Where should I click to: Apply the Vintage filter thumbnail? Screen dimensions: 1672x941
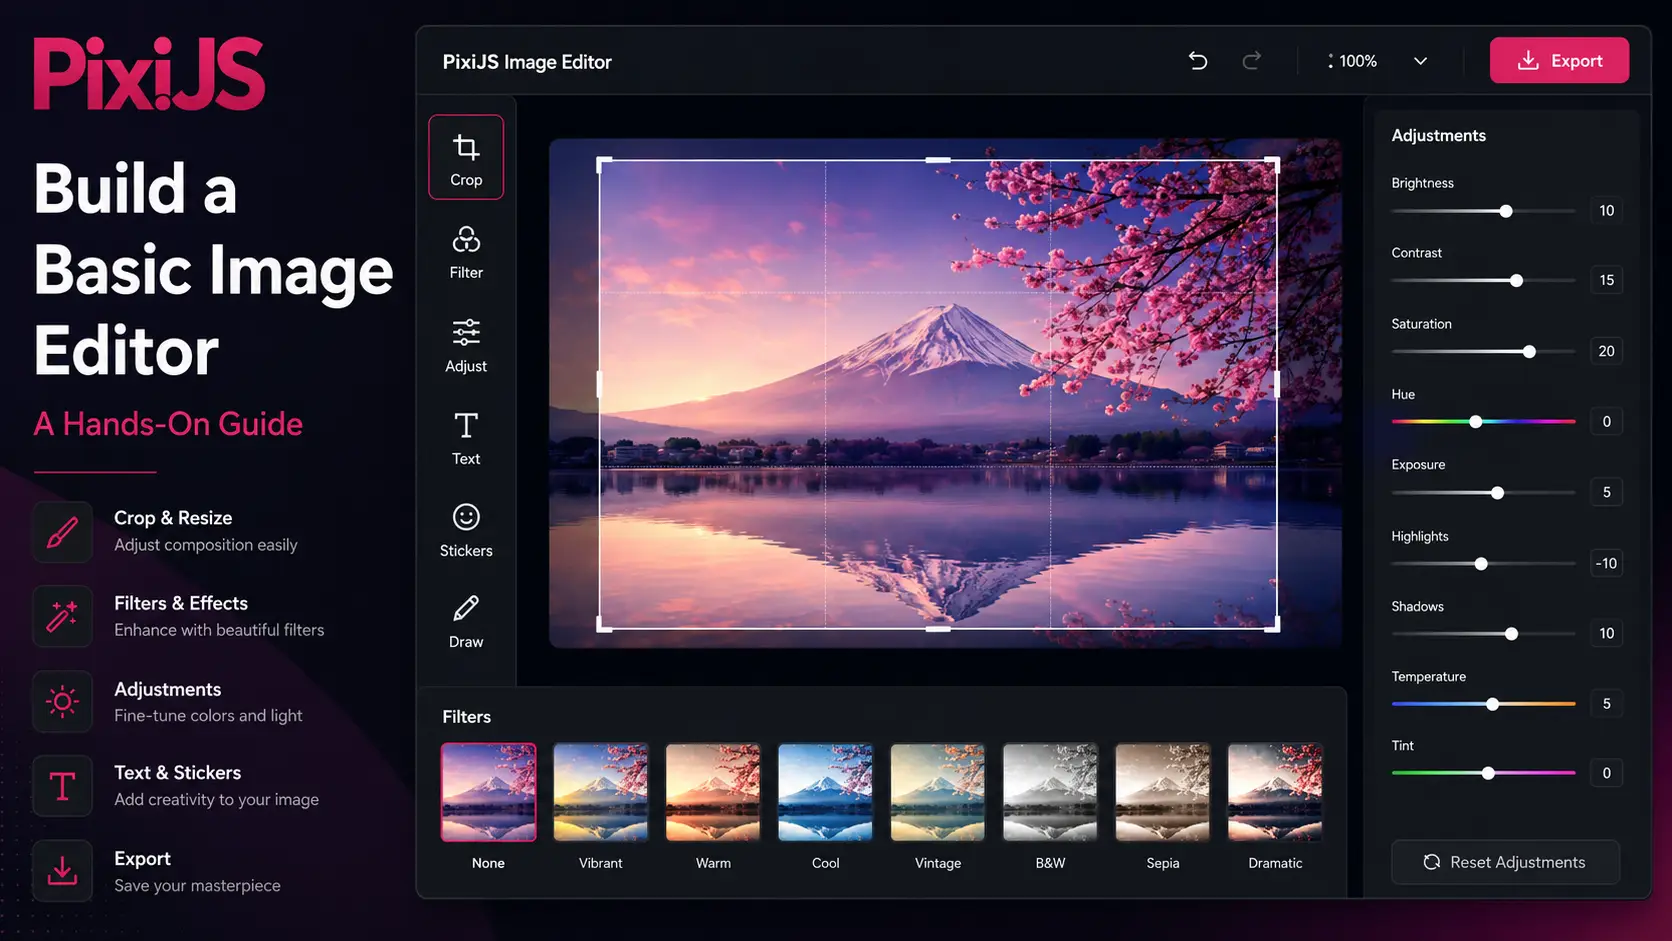[x=938, y=792]
